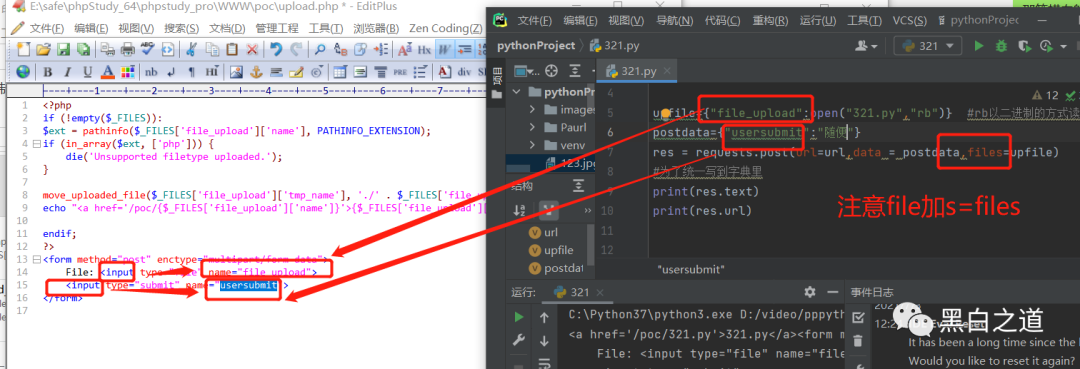Run 321 with green play button

(979, 46)
